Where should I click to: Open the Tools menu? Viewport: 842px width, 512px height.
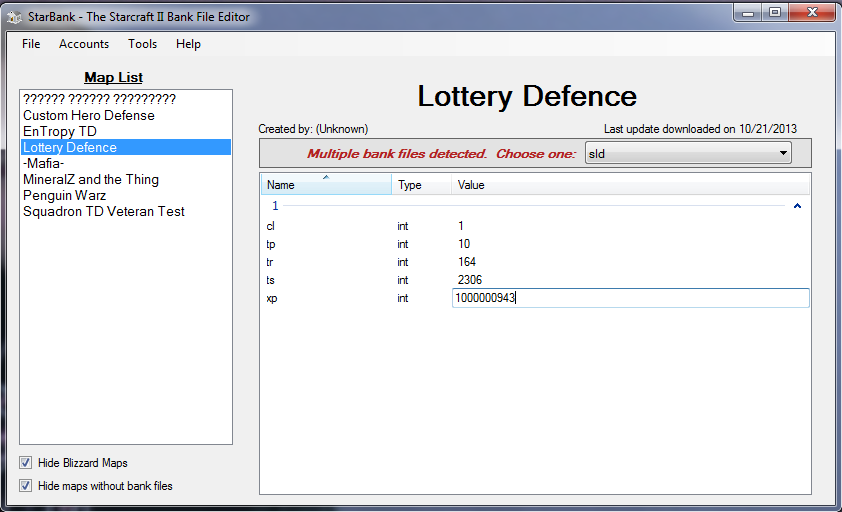point(142,44)
